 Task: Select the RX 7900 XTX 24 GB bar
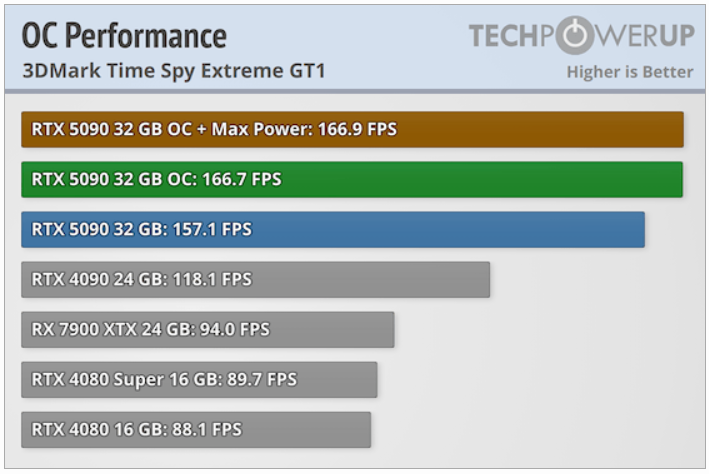[208, 330]
